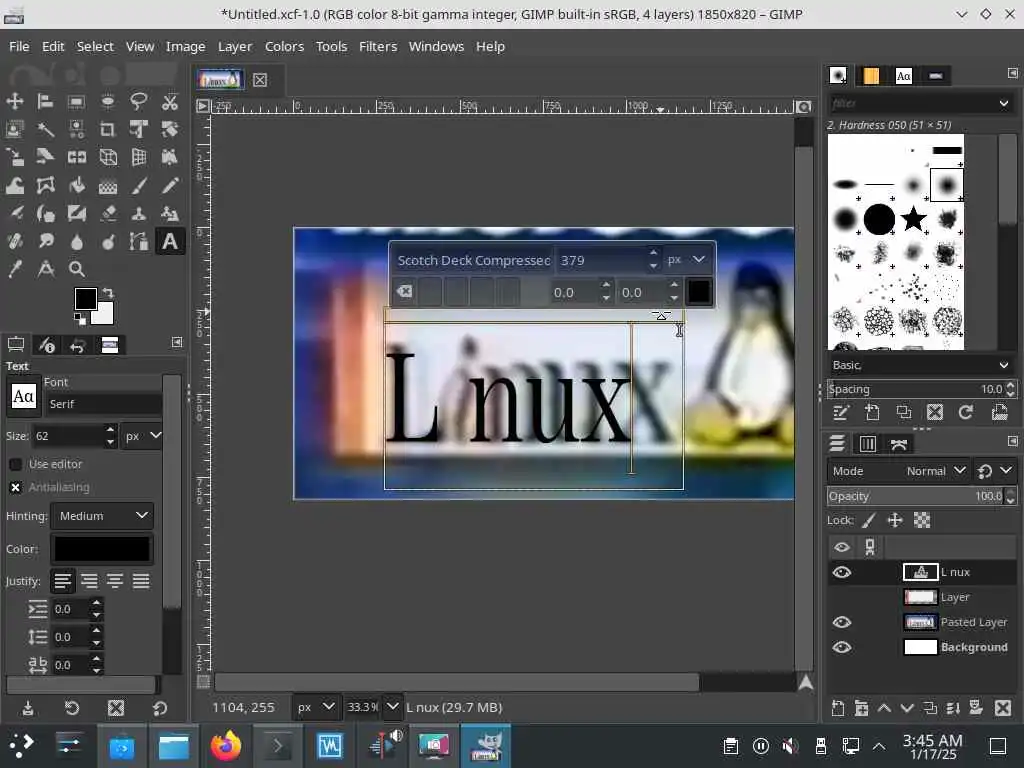Select the Scissors Select tool

tap(170, 101)
